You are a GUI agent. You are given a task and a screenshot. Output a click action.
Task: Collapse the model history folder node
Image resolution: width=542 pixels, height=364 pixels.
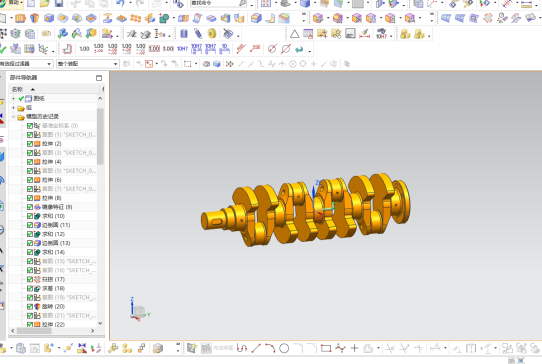click(13, 117)
